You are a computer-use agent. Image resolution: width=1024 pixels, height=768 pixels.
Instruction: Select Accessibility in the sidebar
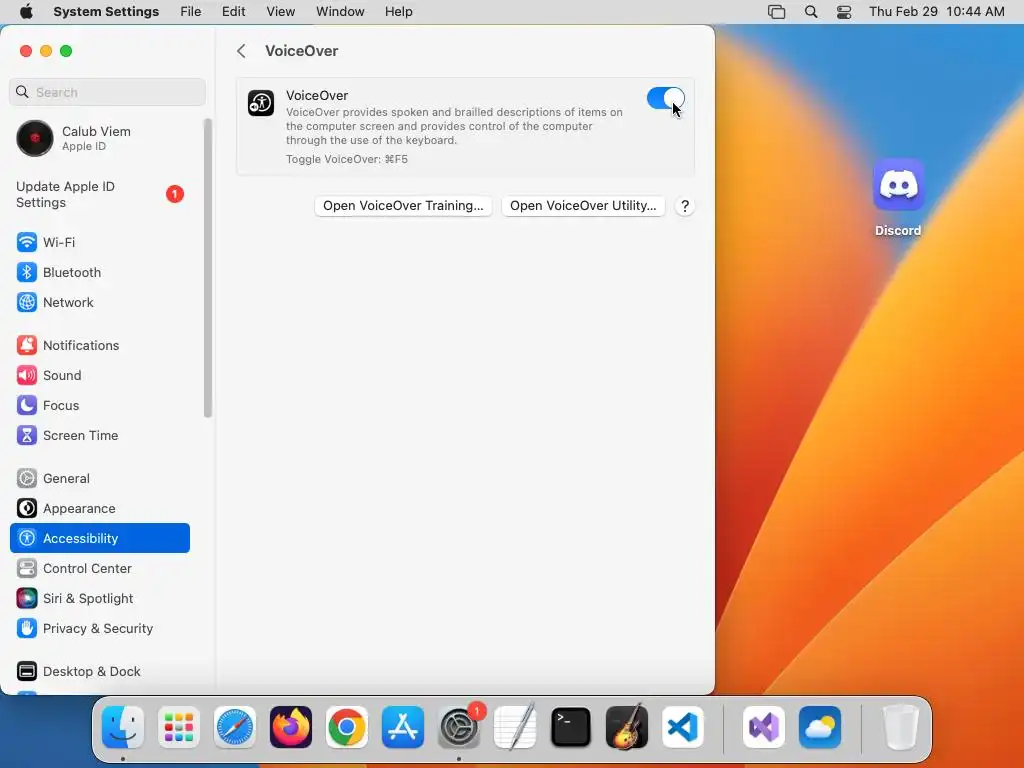click(x=99, y=538)
